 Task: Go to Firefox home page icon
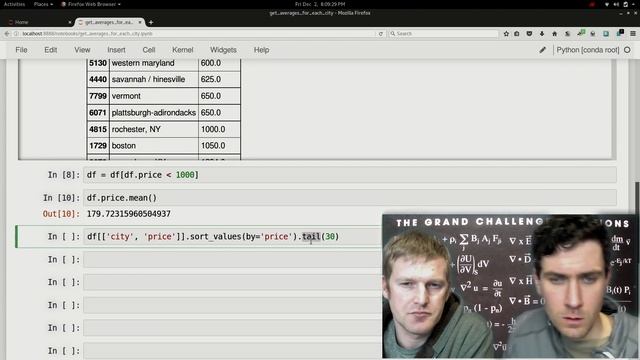[x=555, y=33]
